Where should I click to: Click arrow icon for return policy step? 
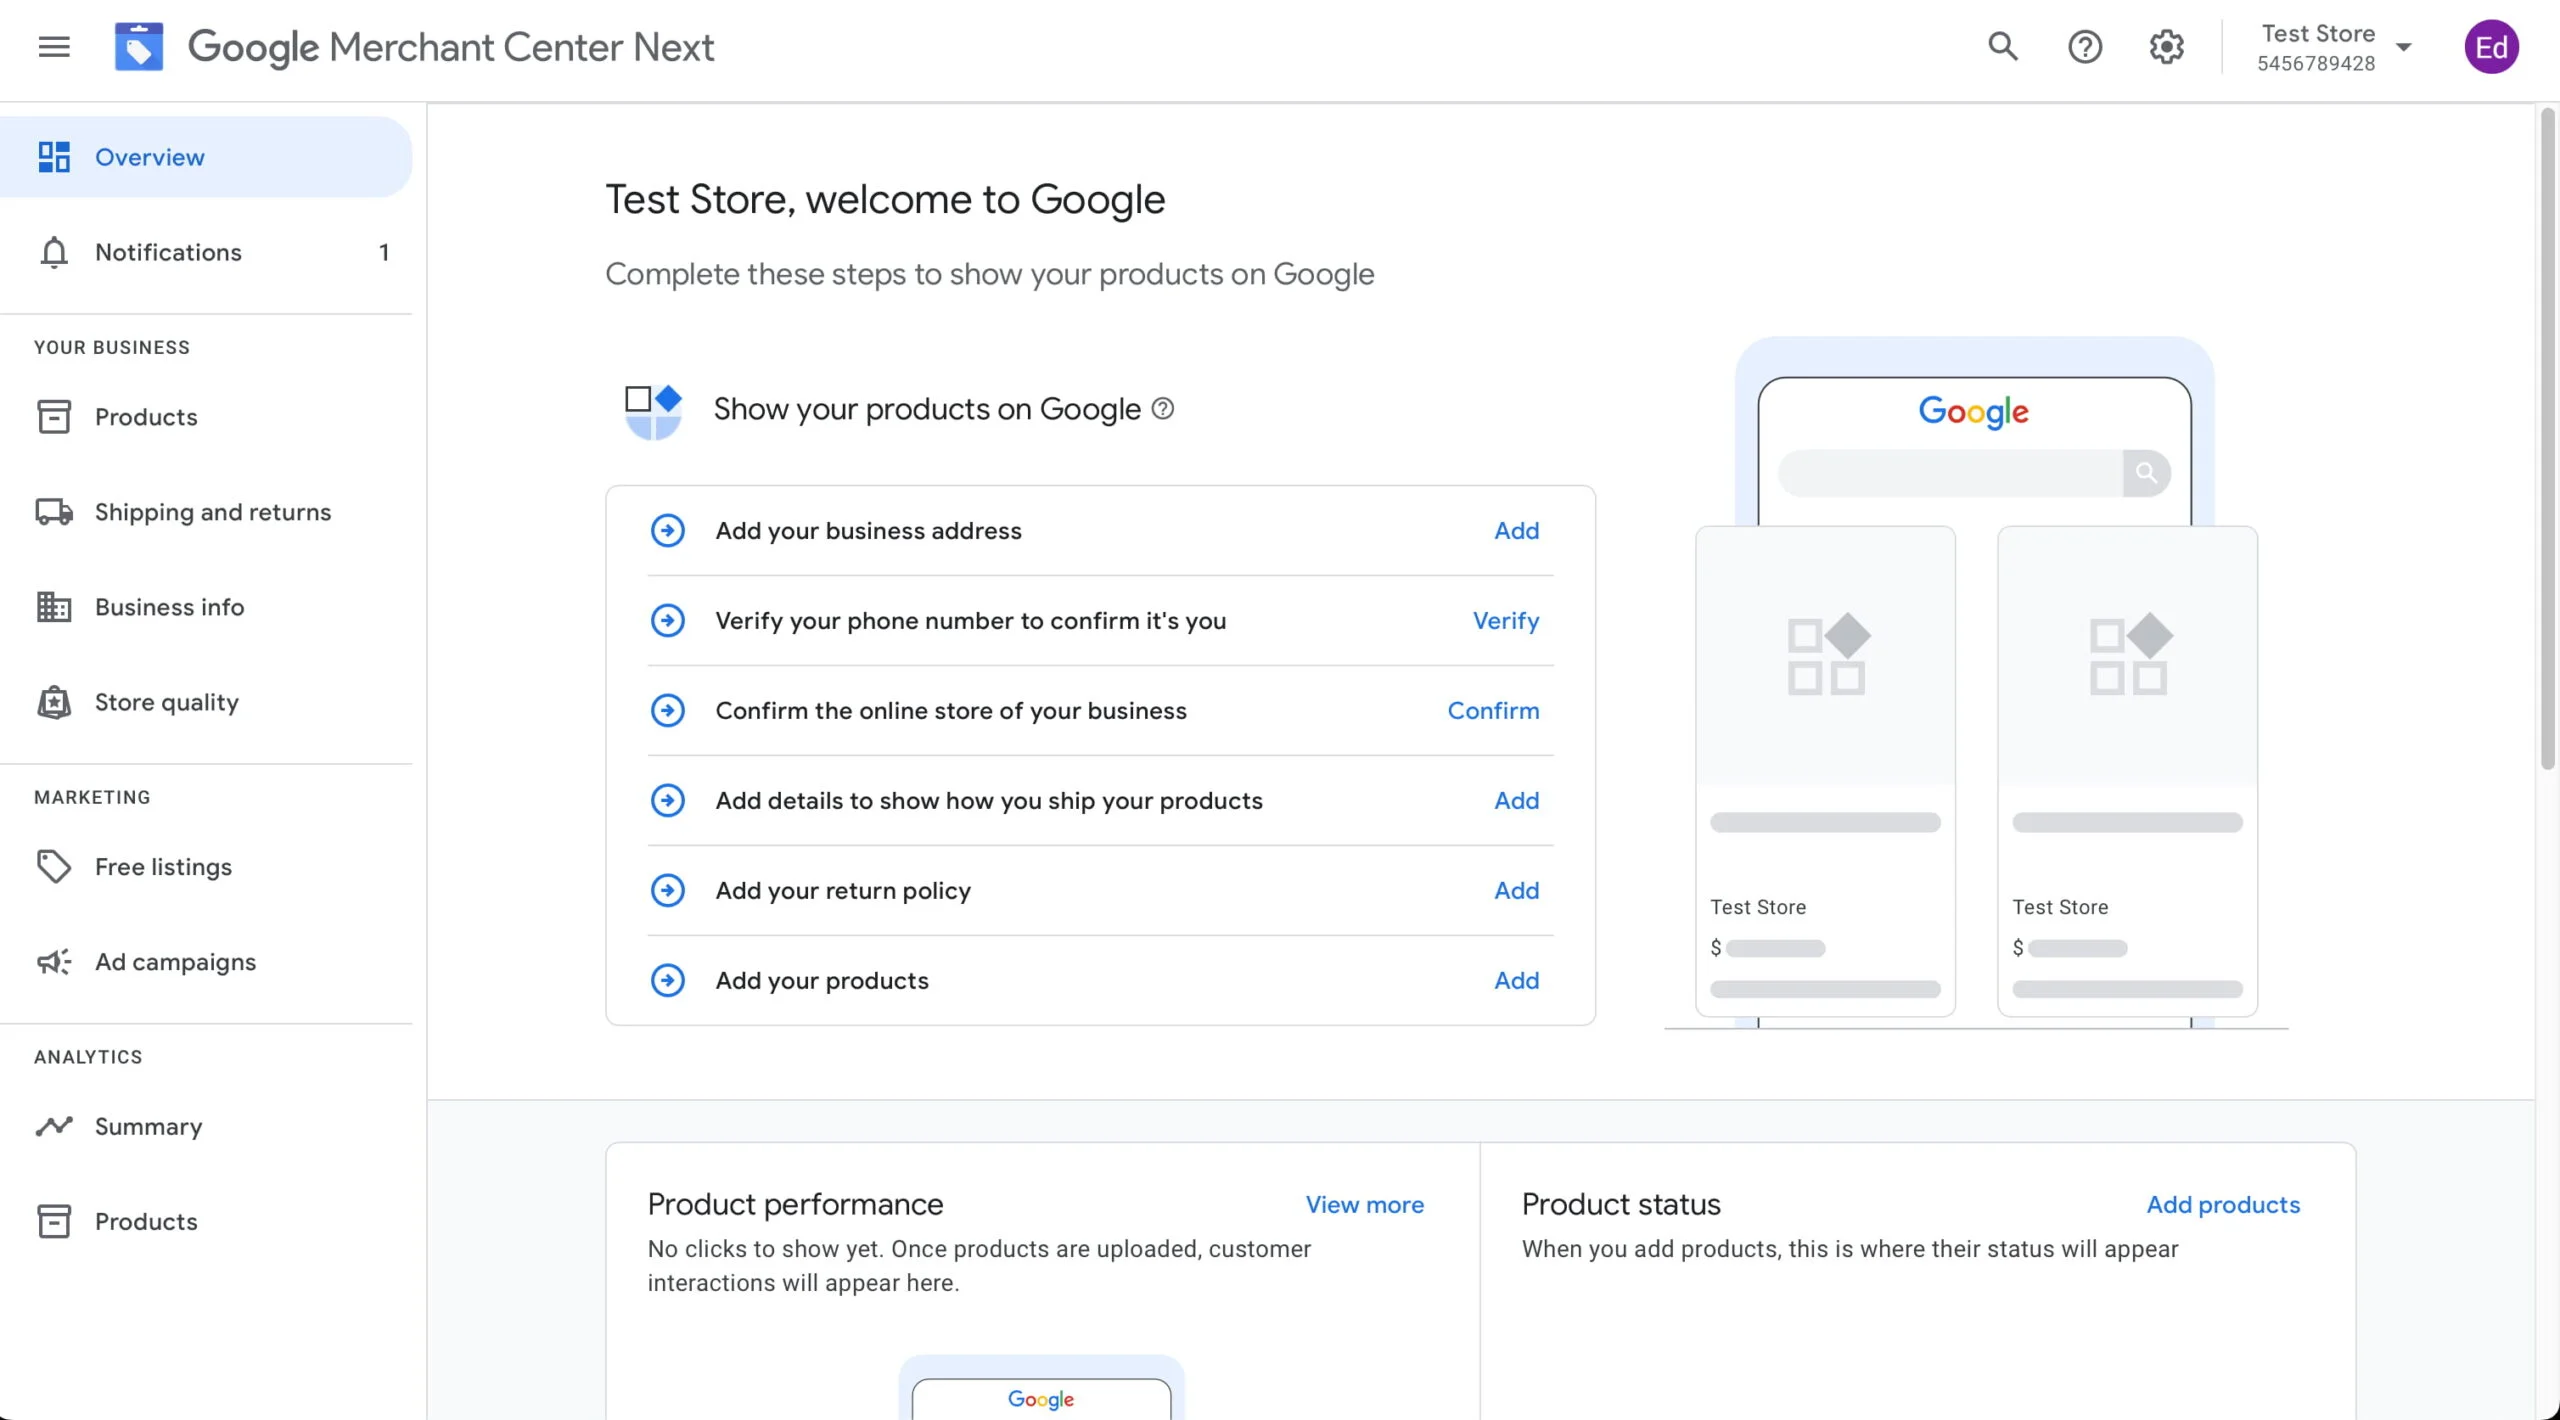(x=668, y=891)
